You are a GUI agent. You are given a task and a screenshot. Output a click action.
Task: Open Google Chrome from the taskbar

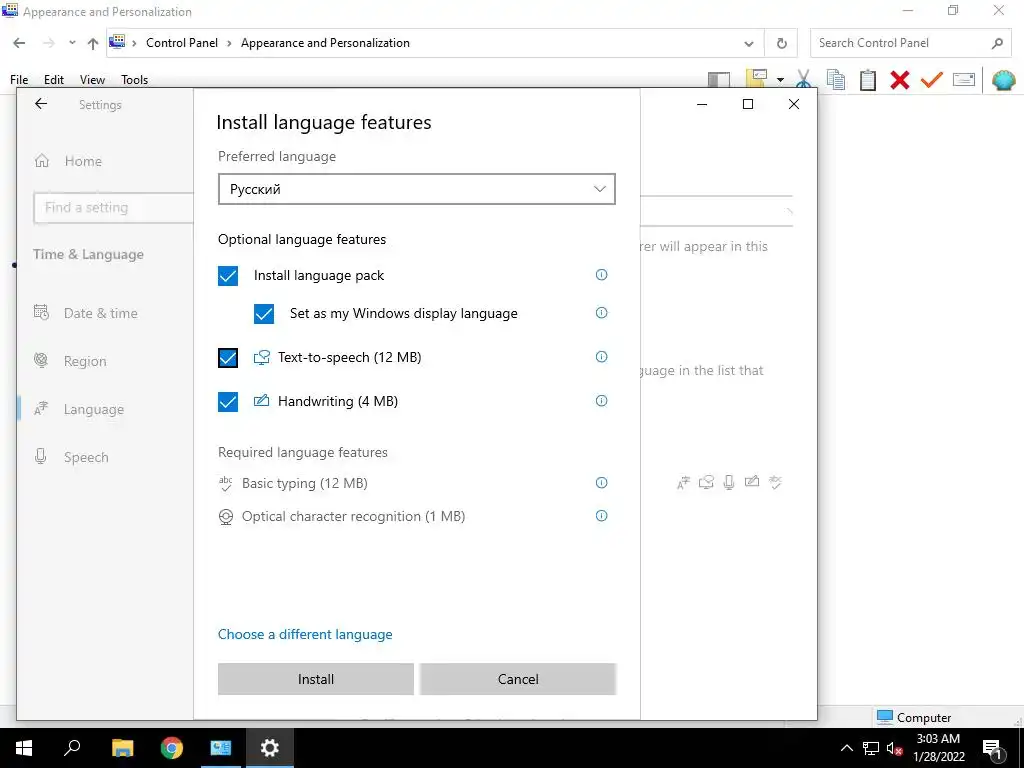172,748
